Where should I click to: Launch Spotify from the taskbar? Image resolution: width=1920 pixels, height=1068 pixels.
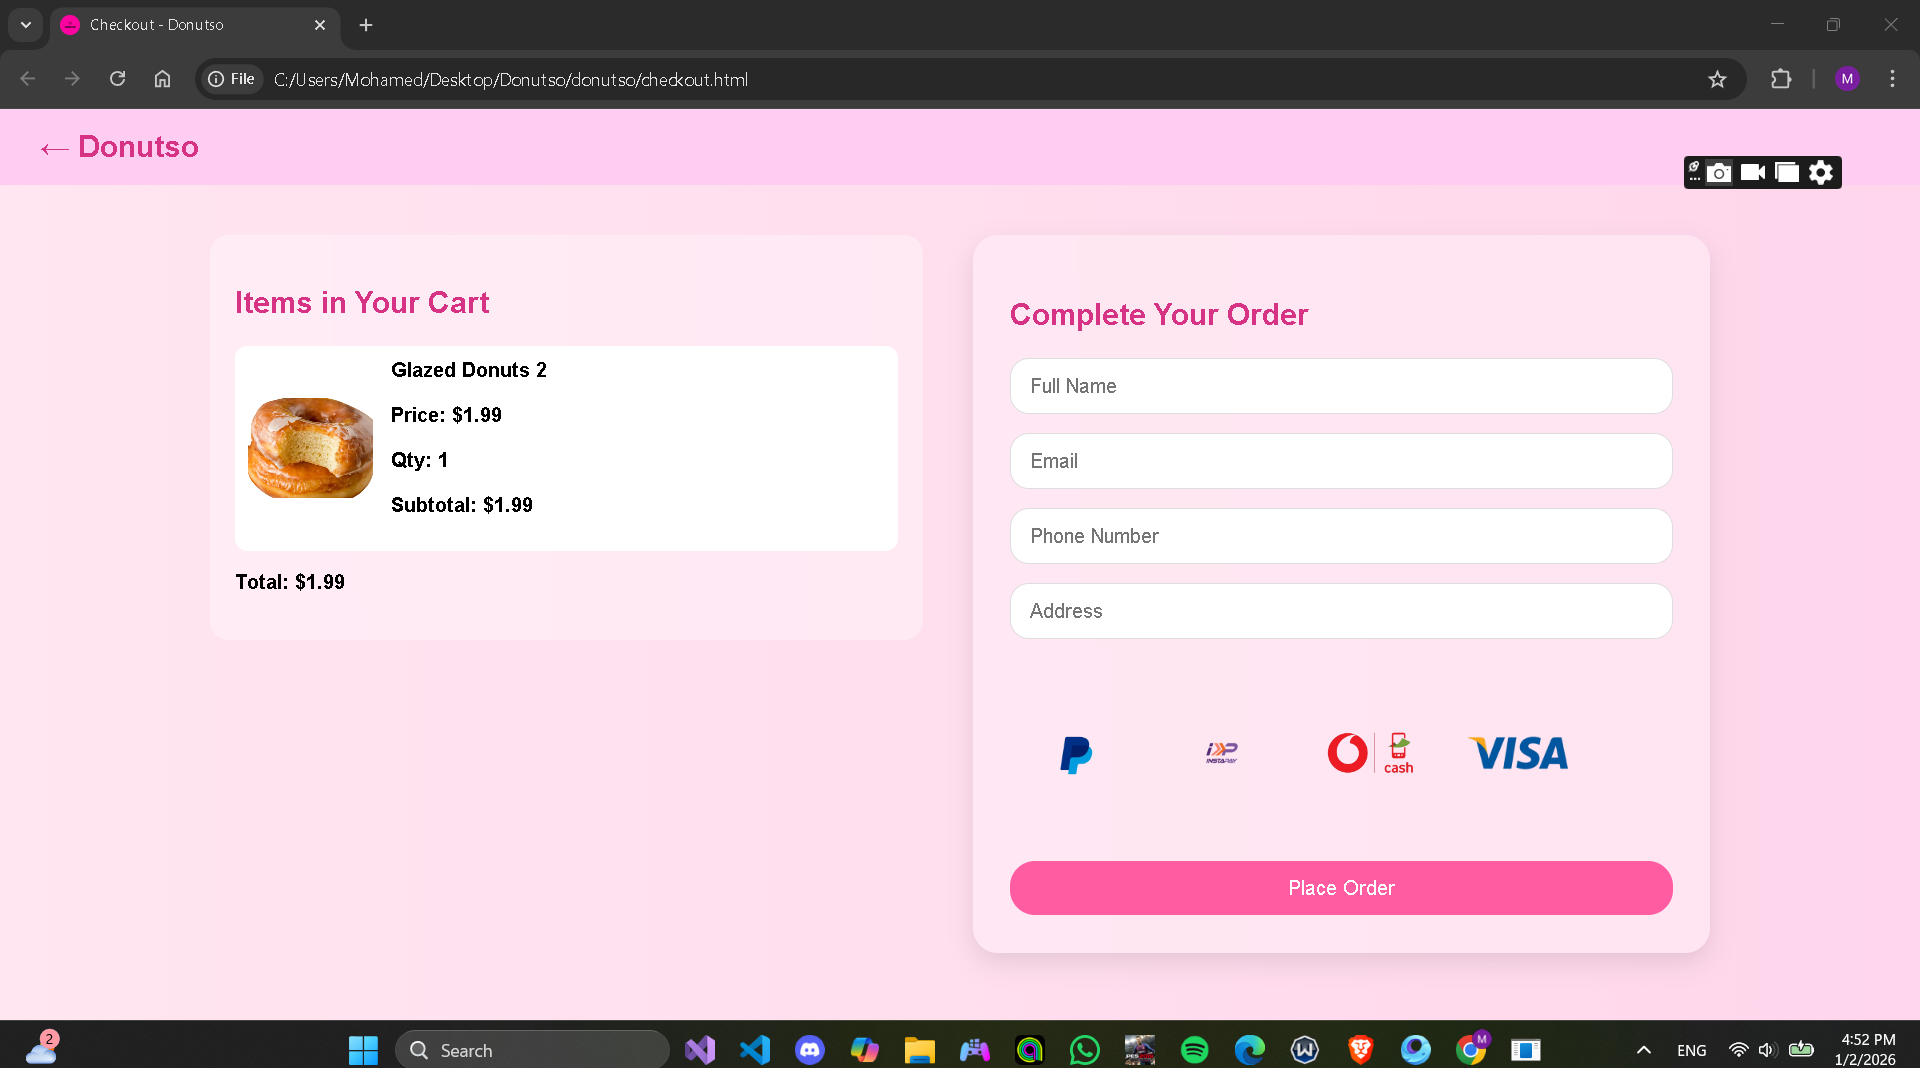1194,1049
